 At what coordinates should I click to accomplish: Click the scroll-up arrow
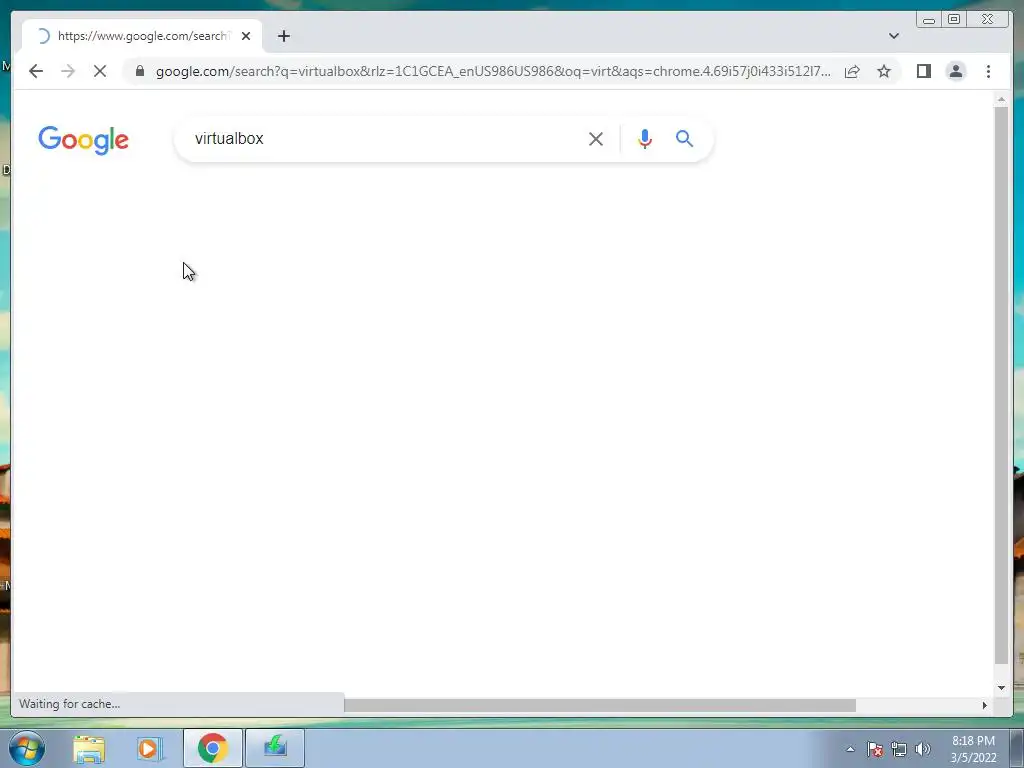1001,99
